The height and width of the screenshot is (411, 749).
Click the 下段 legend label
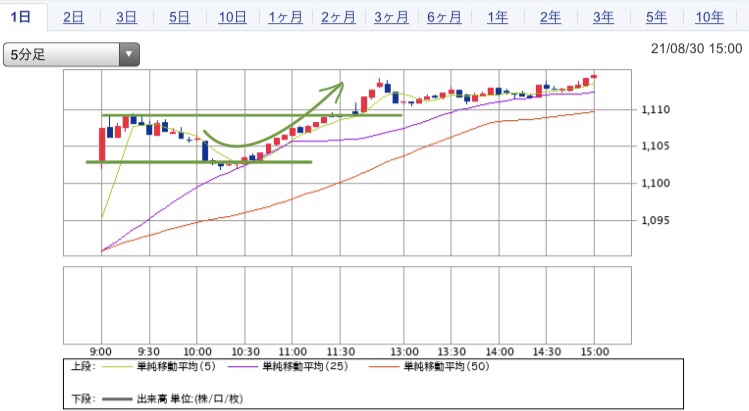(x=84, y=399)
